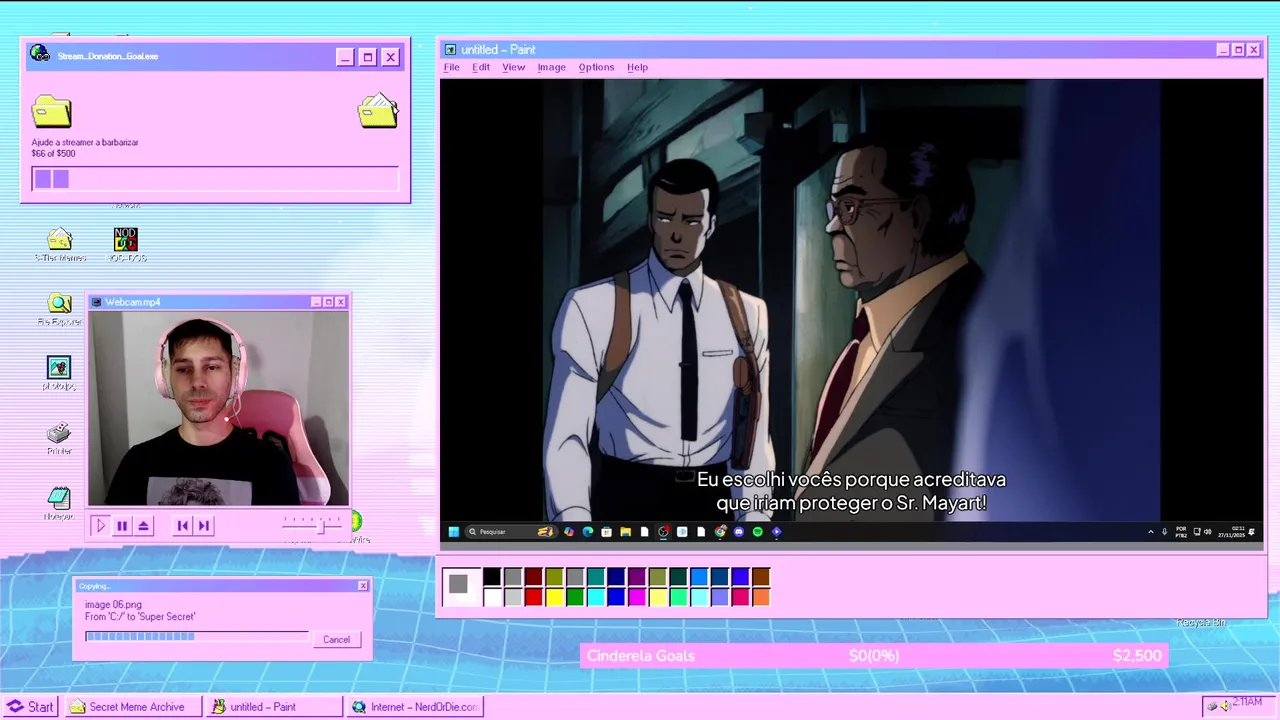Skip to previous track in Webcam.mp4 player
Screen dimensions: 1280x720
click(x=182, y=526)
